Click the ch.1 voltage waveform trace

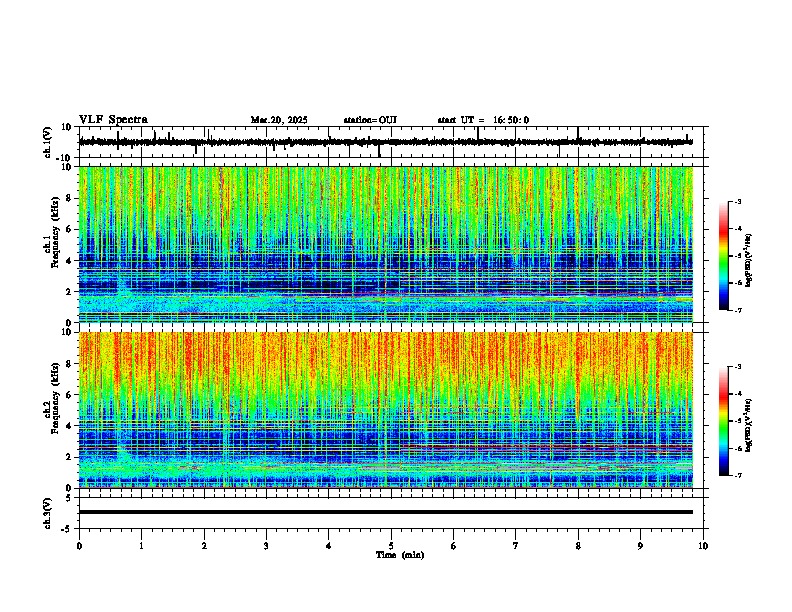tap(386, 142)
